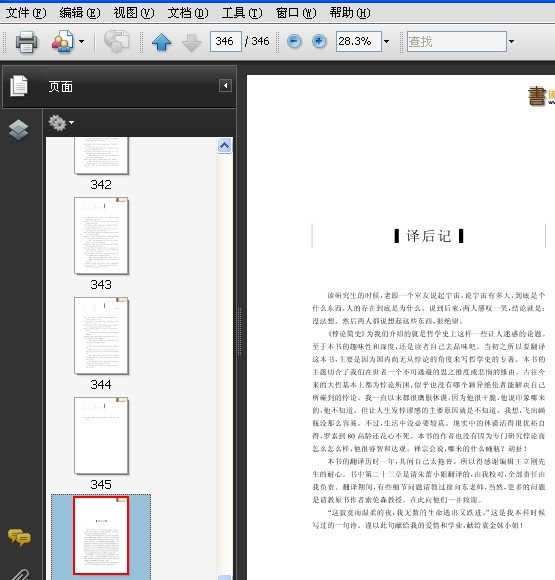Open the thumbnail options gear dropdown
555x580 pixels.
tap(61, 122)
